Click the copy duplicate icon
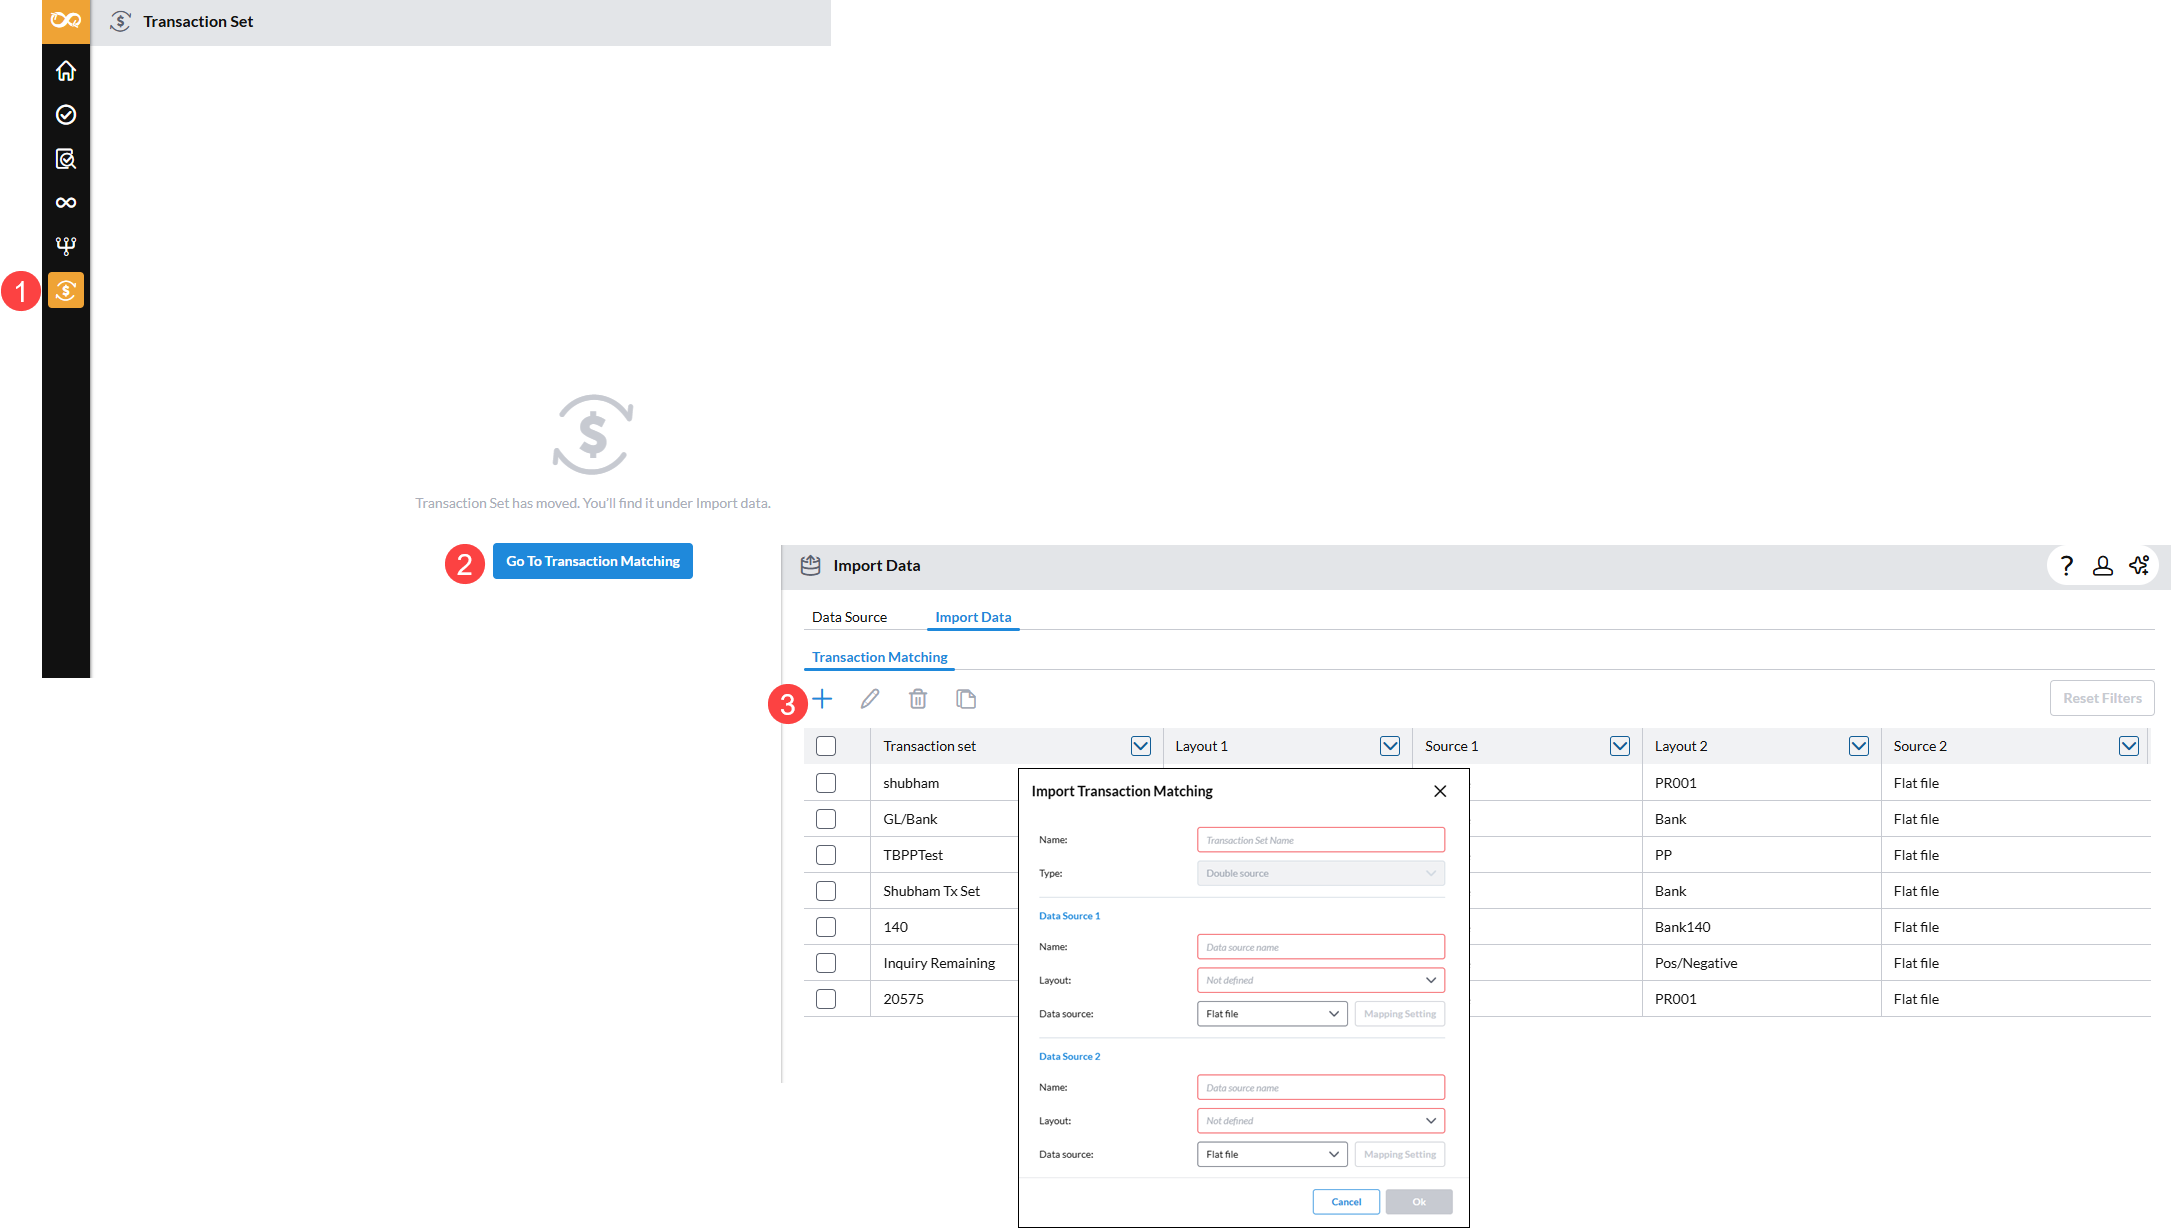The image size is (2171, 1228). tap(966, 699)
